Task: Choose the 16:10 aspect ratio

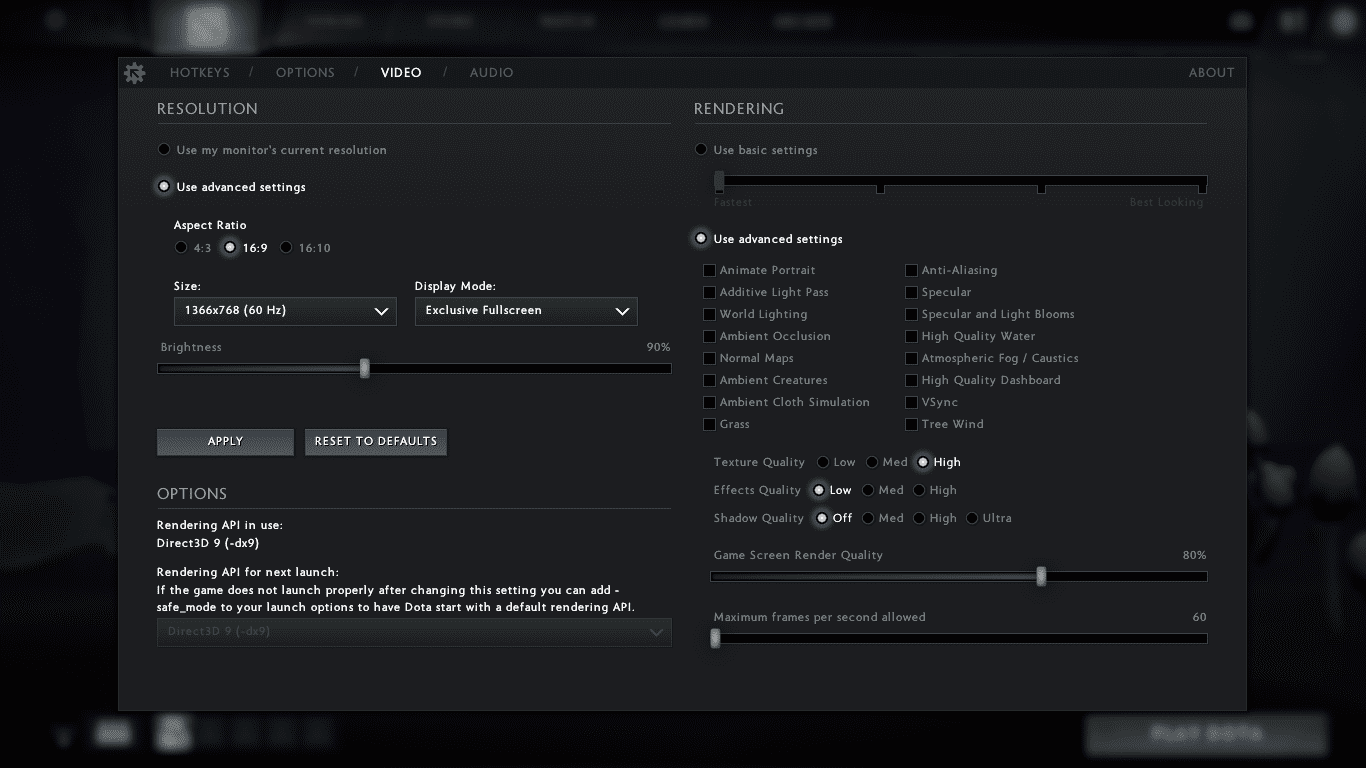Action: tap(286, 248)
